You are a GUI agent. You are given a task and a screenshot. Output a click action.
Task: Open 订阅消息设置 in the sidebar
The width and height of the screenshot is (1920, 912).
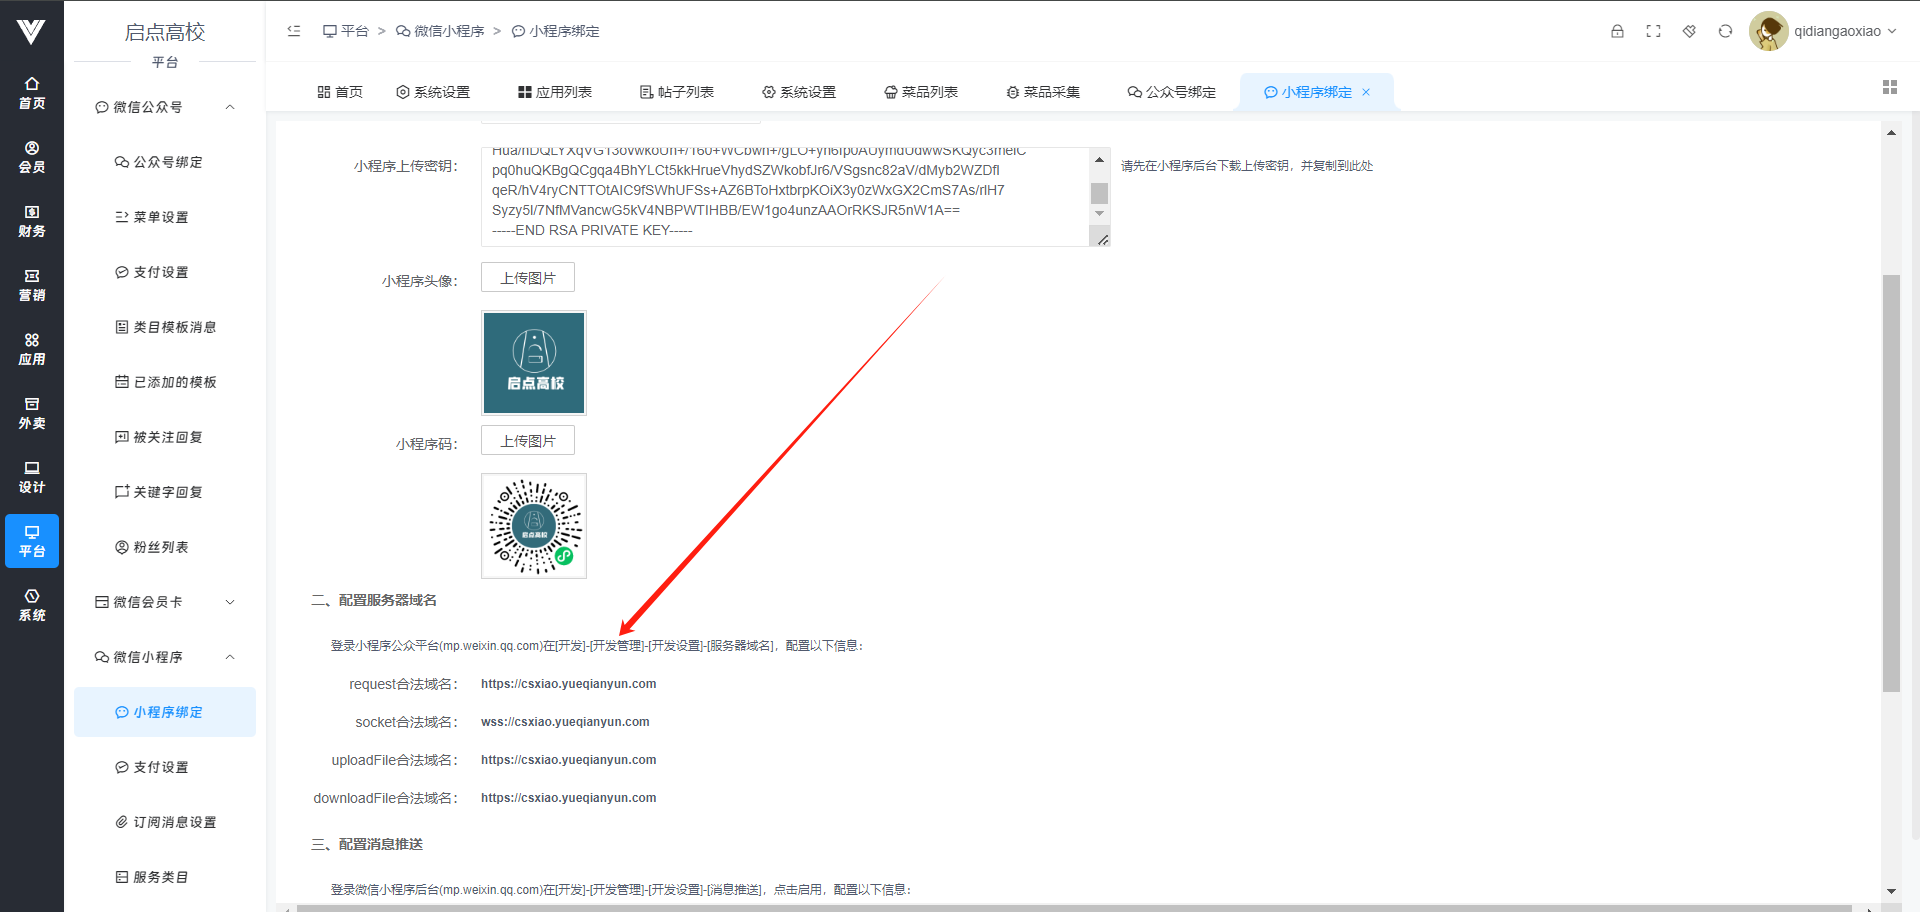tap(165, 822)
